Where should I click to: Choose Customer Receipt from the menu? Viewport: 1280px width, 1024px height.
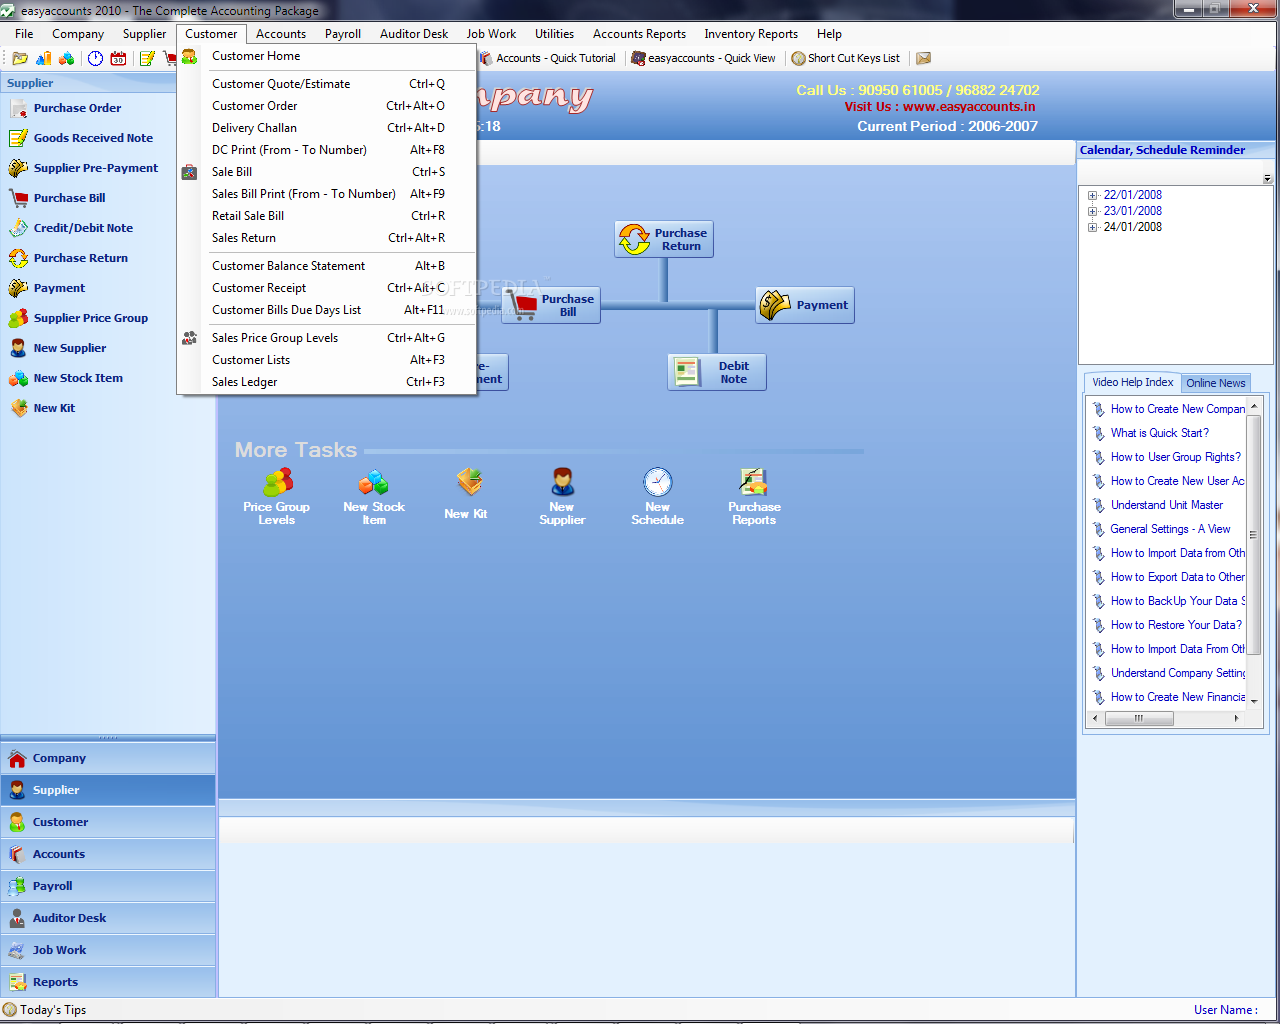(x=327, y=288)
